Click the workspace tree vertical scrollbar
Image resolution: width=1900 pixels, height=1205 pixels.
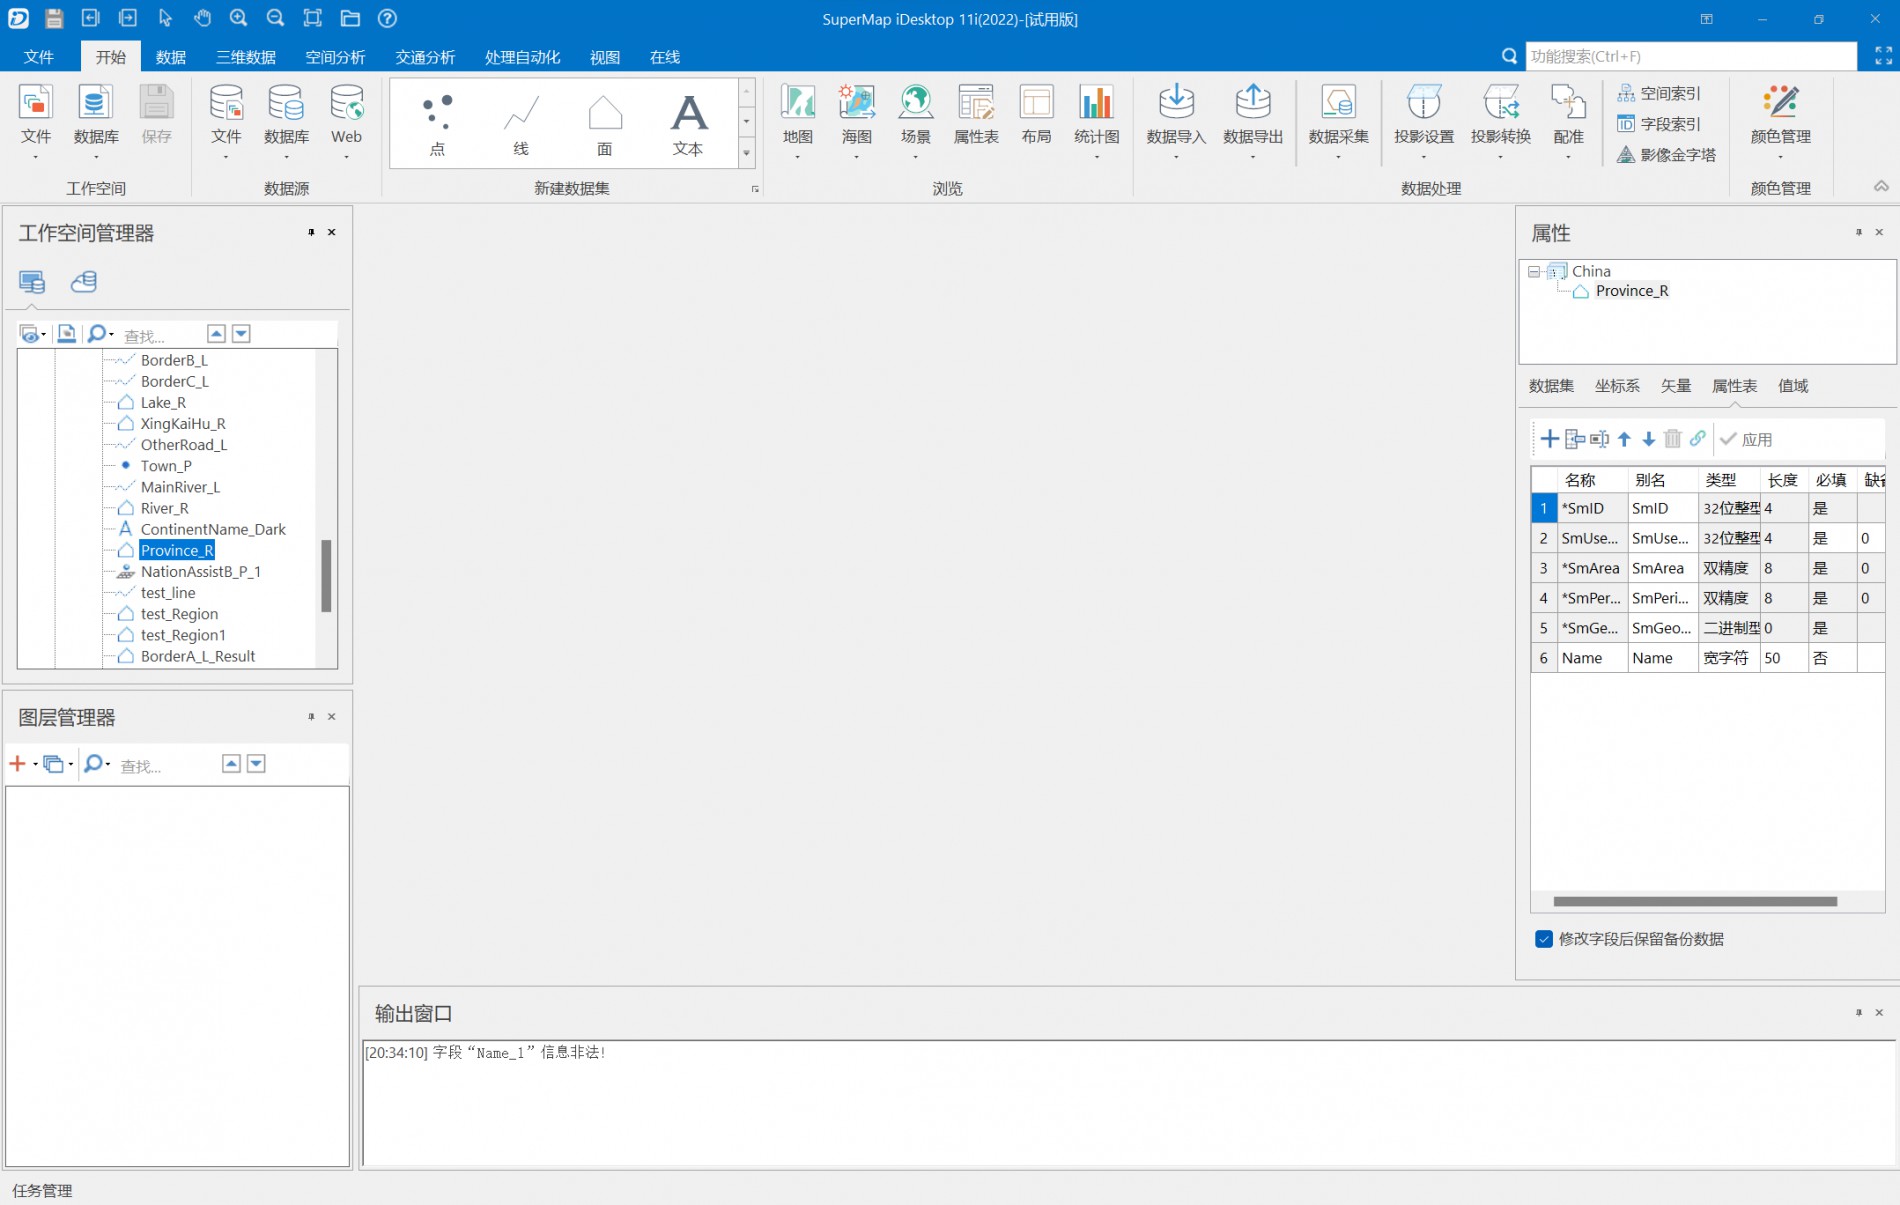pyautogui.click(x=326, y=575)
